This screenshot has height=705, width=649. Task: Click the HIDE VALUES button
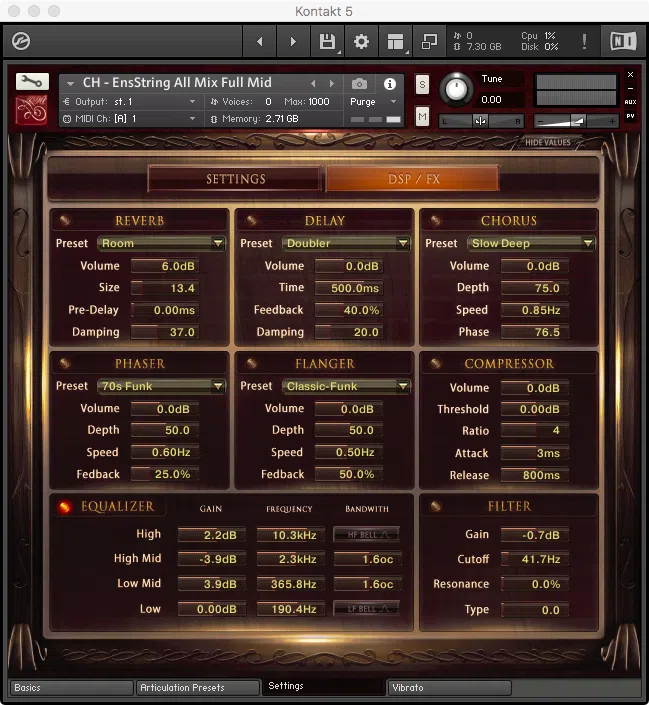(548, 143)
